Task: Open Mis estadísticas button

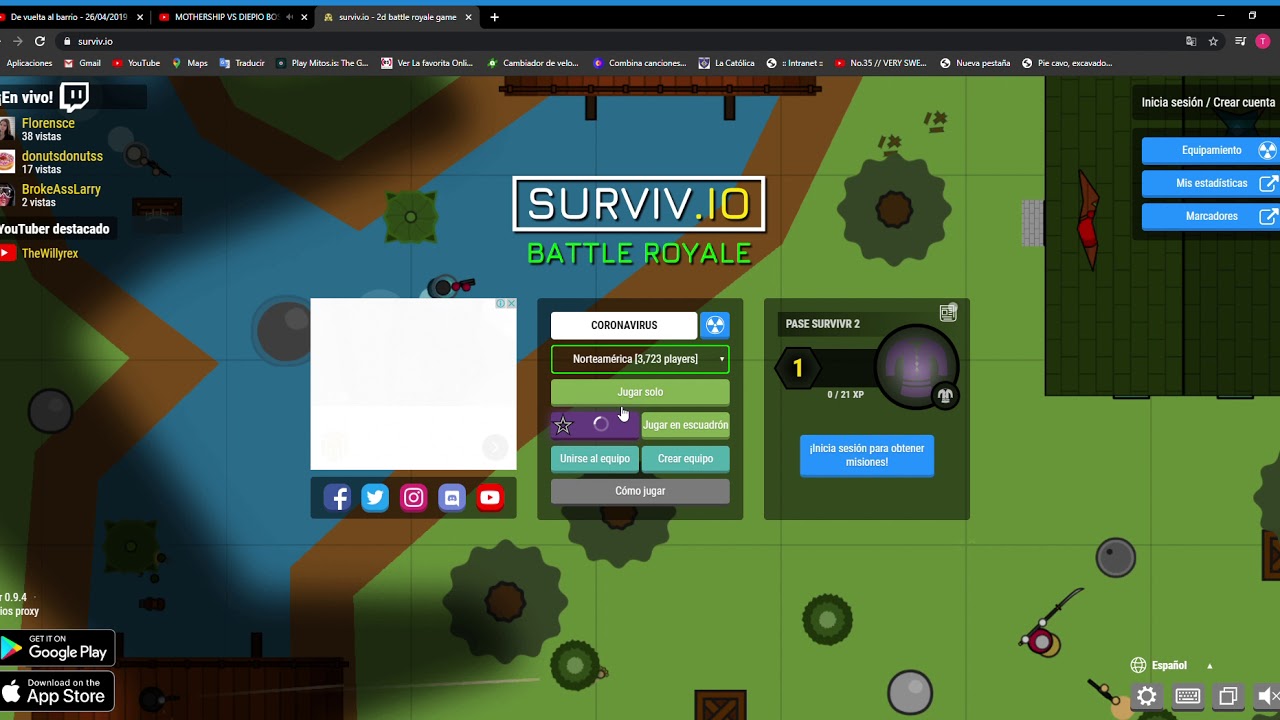Action: pyautogui.click(x=1210, y=183)
